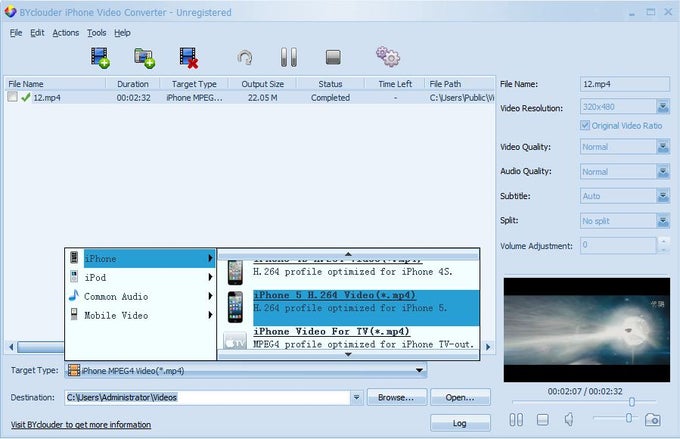Click the Add video file toolbar icon
680x439 pixels.
[x=100, y=58]
